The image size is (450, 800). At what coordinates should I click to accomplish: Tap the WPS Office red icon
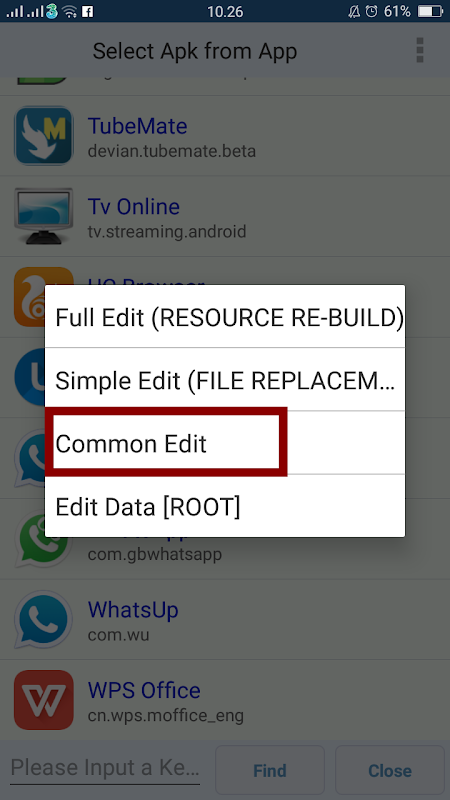44,699
